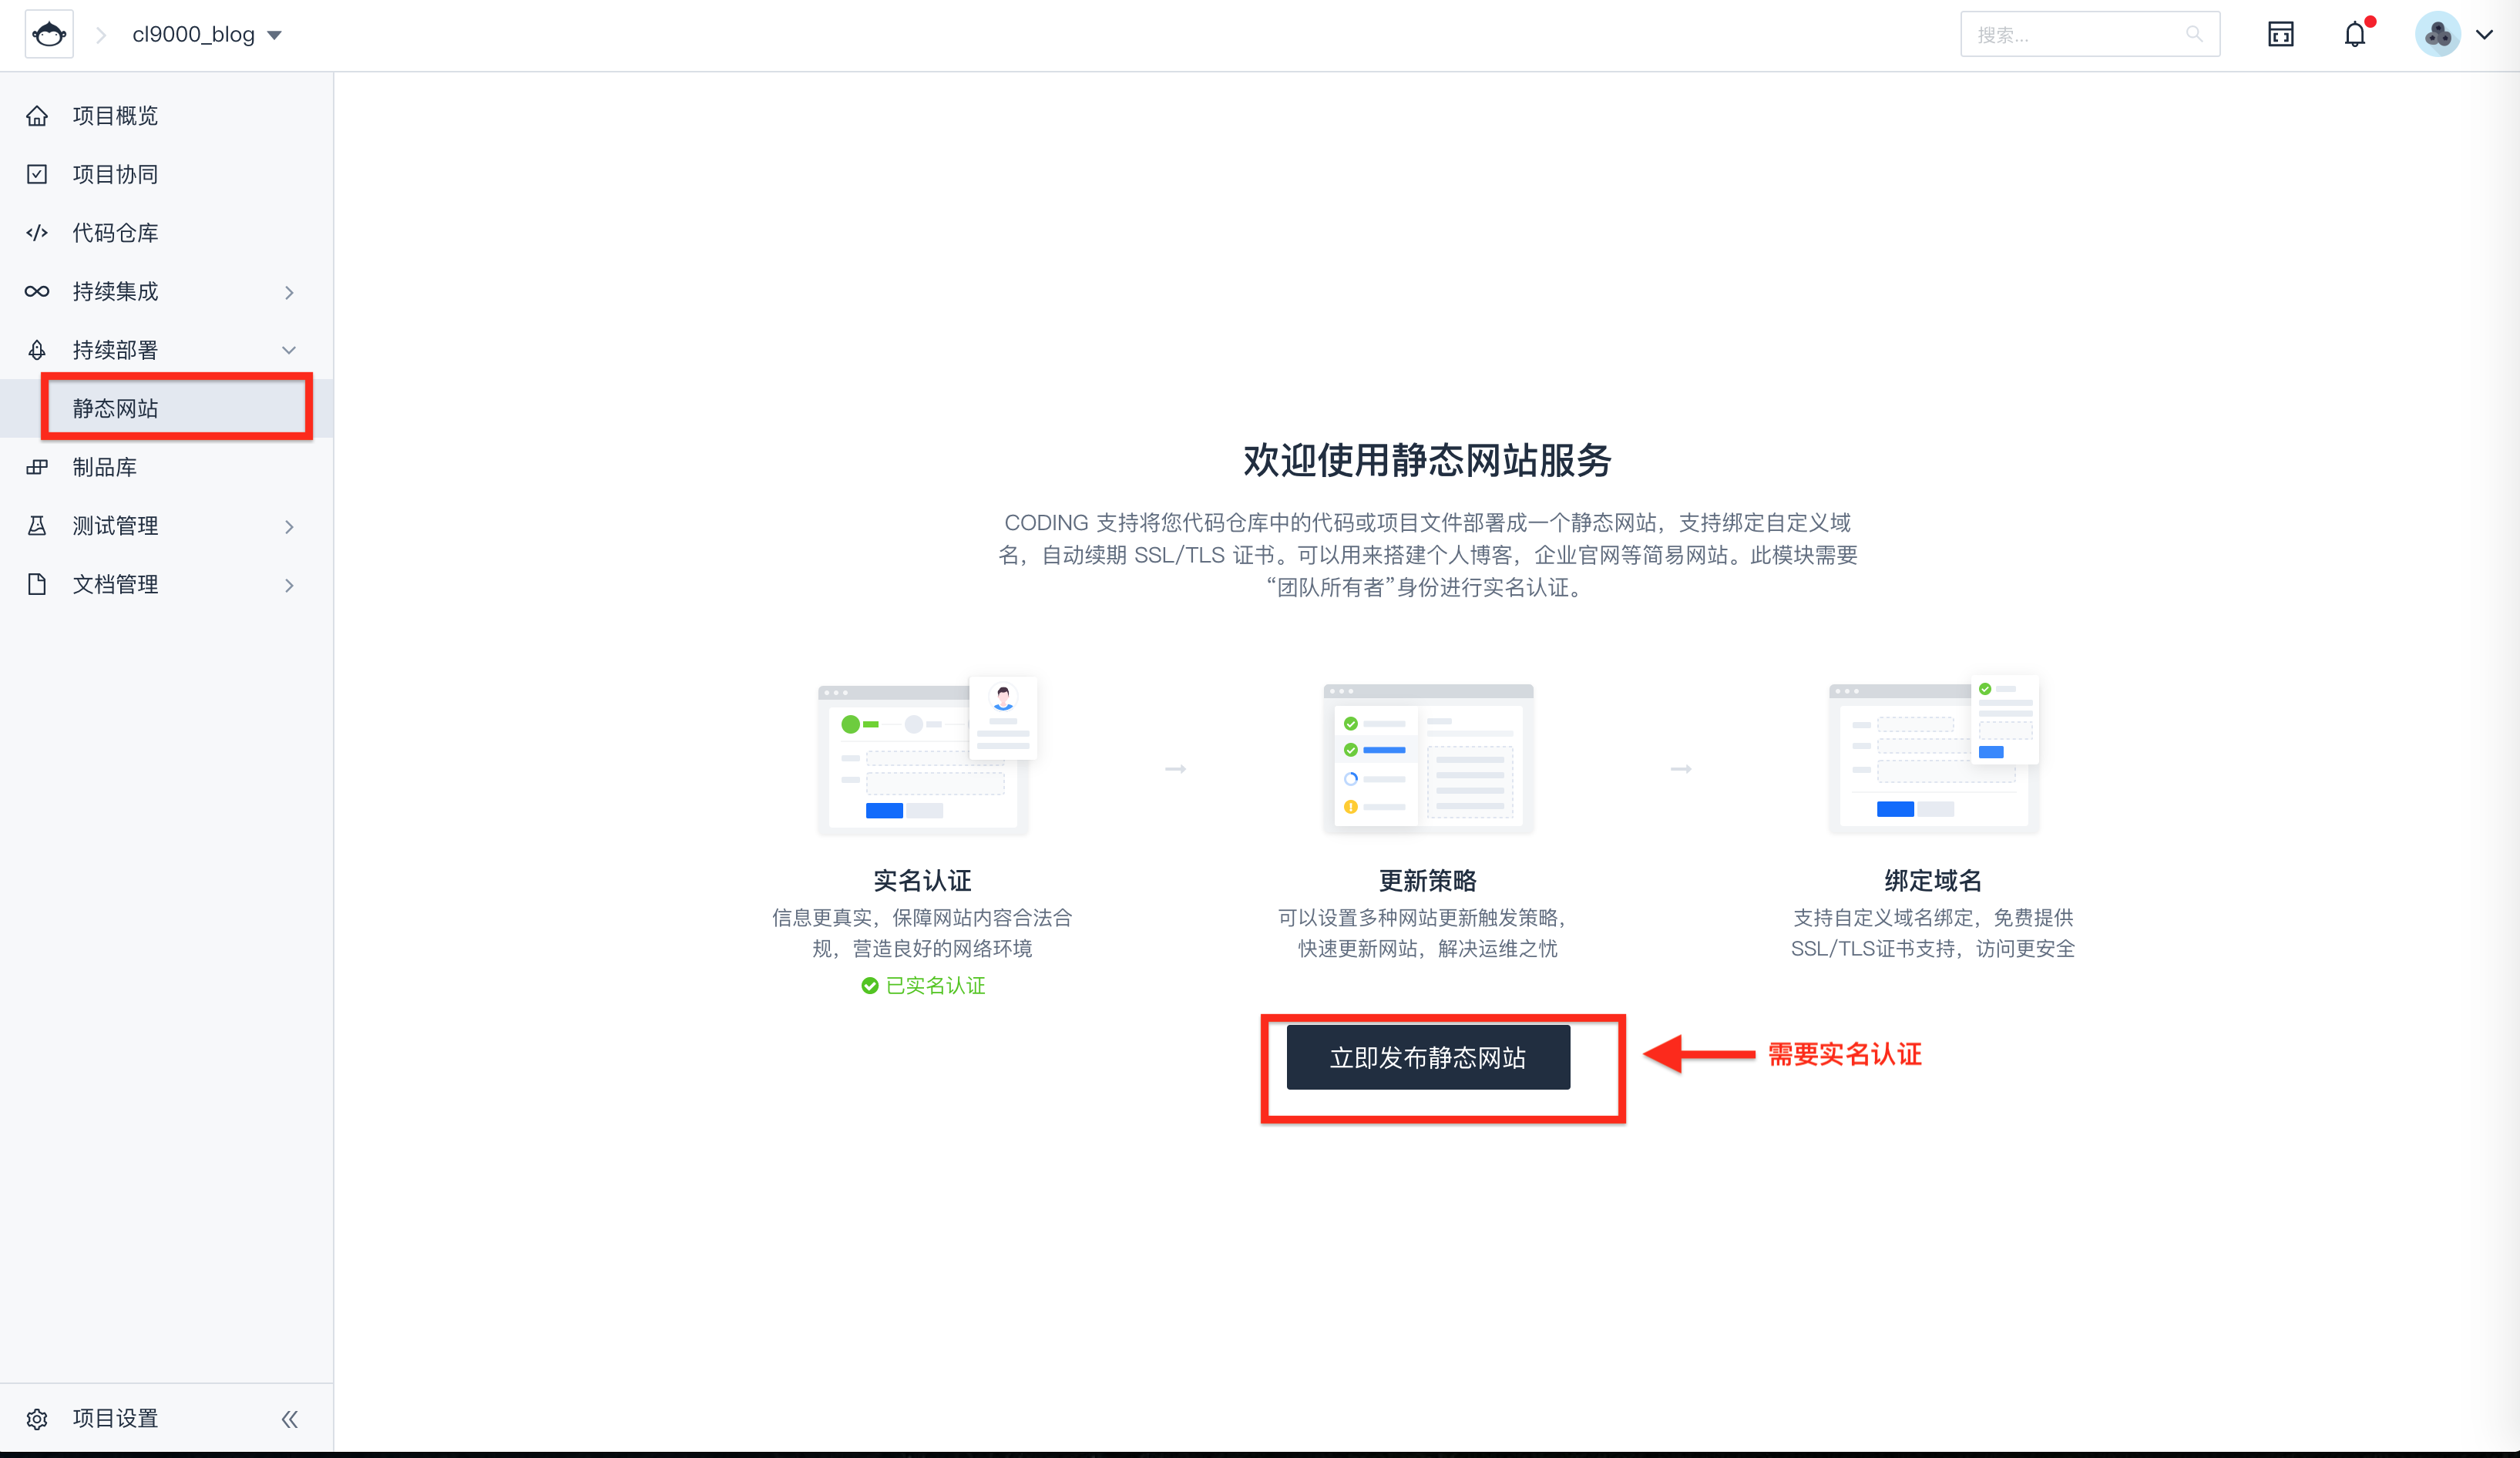Expand the 测试管理 submenu chevron
The width and height of the screenshot is (2520, 1458).
point(289,526)
